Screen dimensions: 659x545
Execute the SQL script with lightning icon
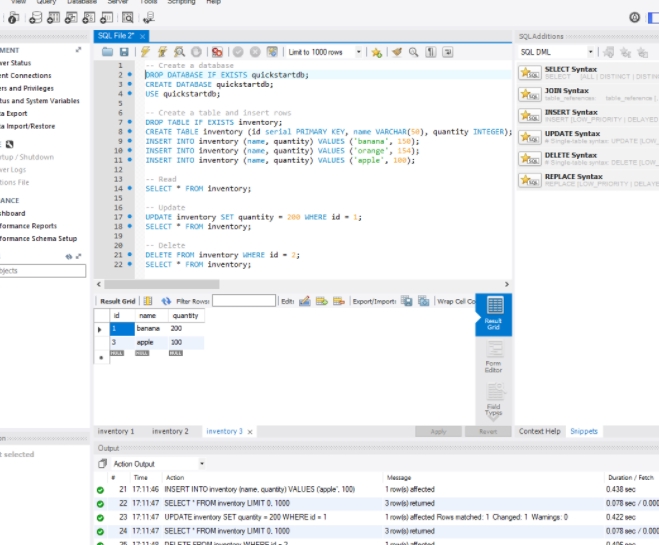[146, 52]
